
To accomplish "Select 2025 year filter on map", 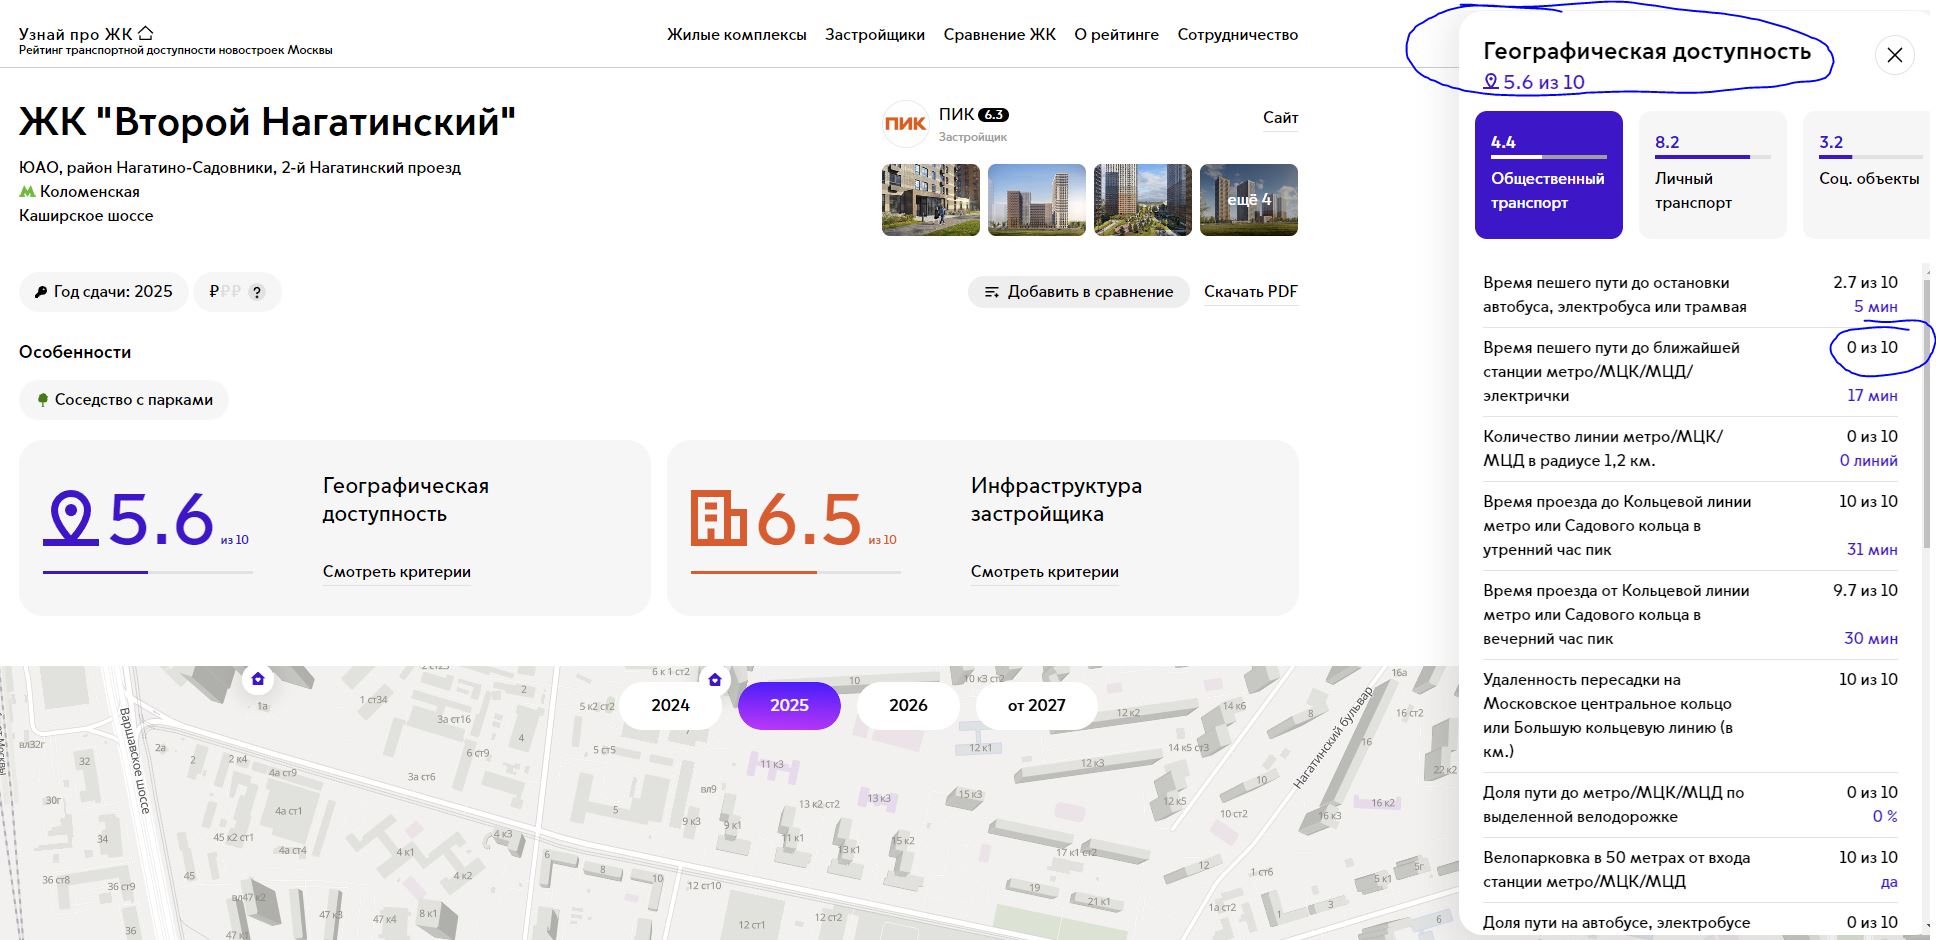I will (789, 705).
